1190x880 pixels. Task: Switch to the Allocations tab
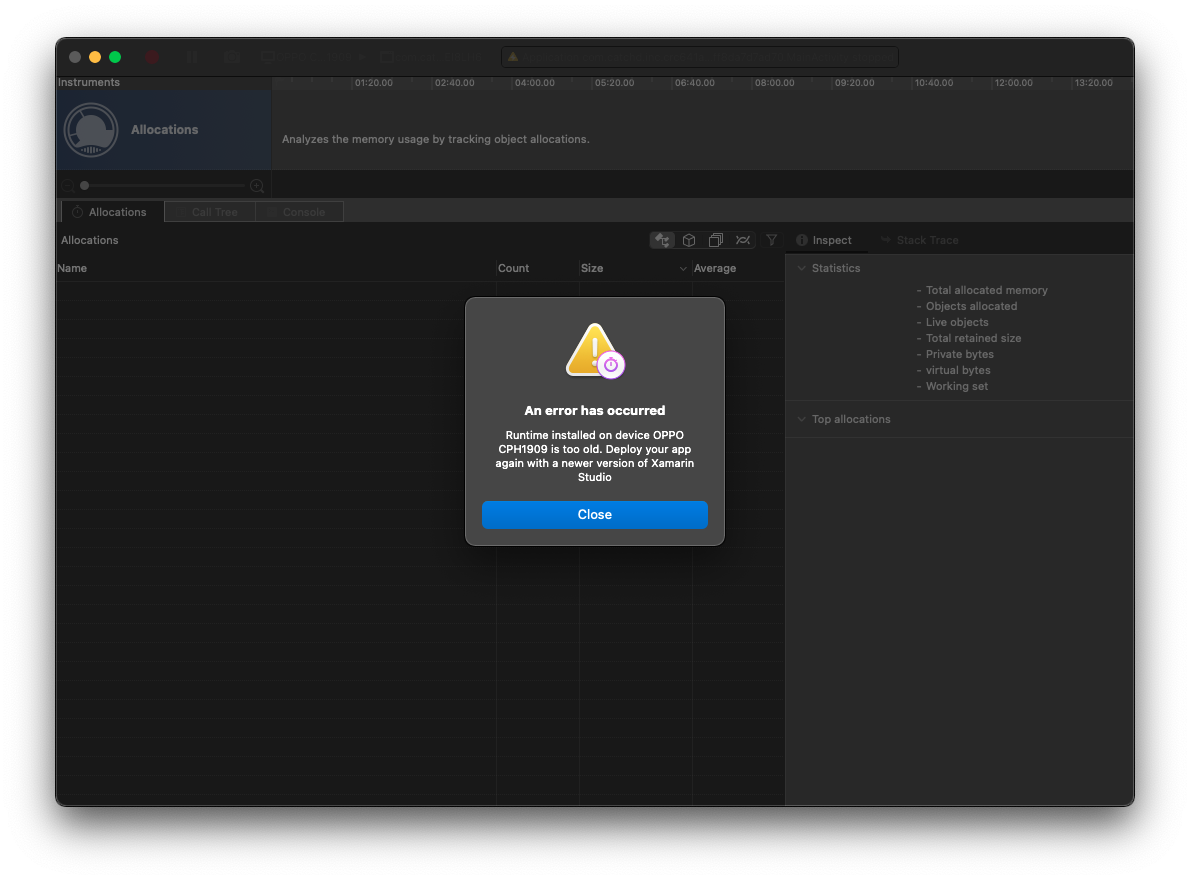pos(111,212)
